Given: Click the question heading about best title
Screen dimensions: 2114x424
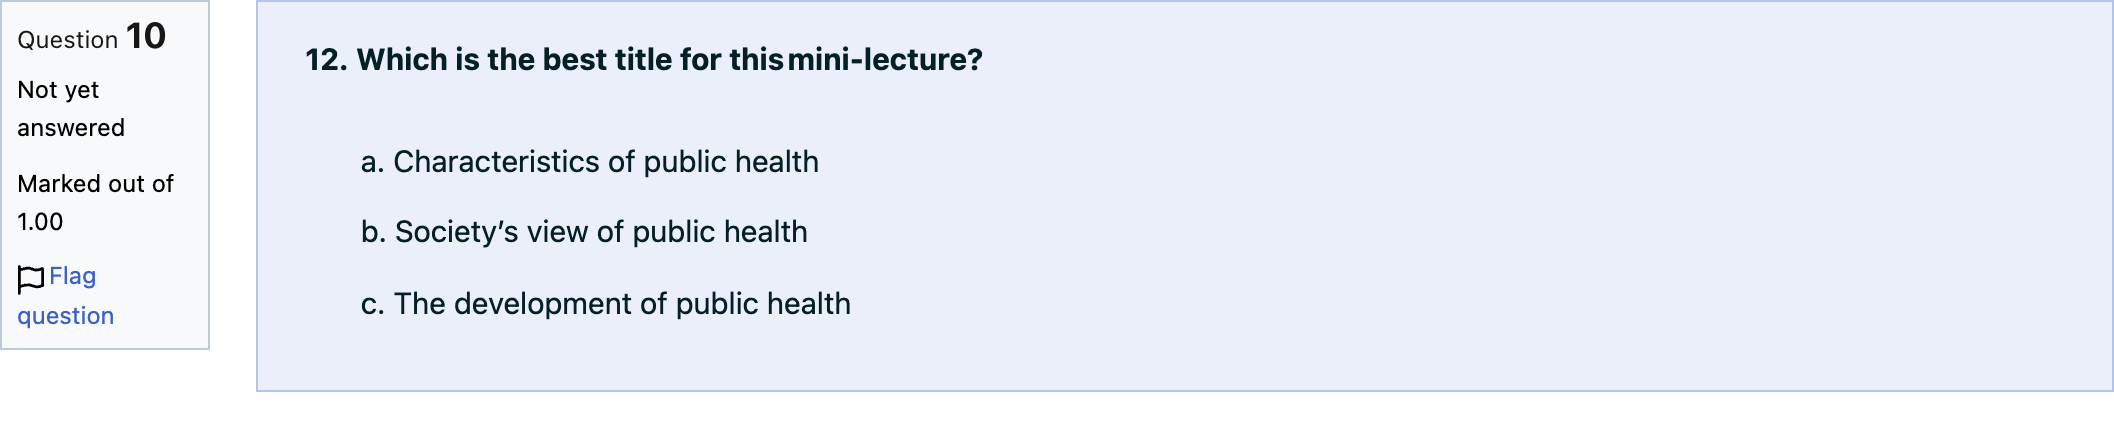Looking at the screenshot, I should click(x=644, y=60).
